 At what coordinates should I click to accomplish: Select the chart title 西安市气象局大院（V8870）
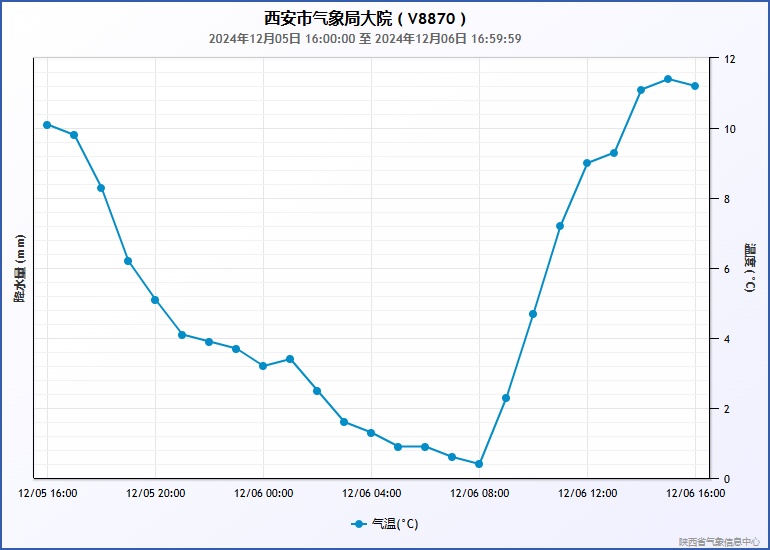(x=365, y=19)
